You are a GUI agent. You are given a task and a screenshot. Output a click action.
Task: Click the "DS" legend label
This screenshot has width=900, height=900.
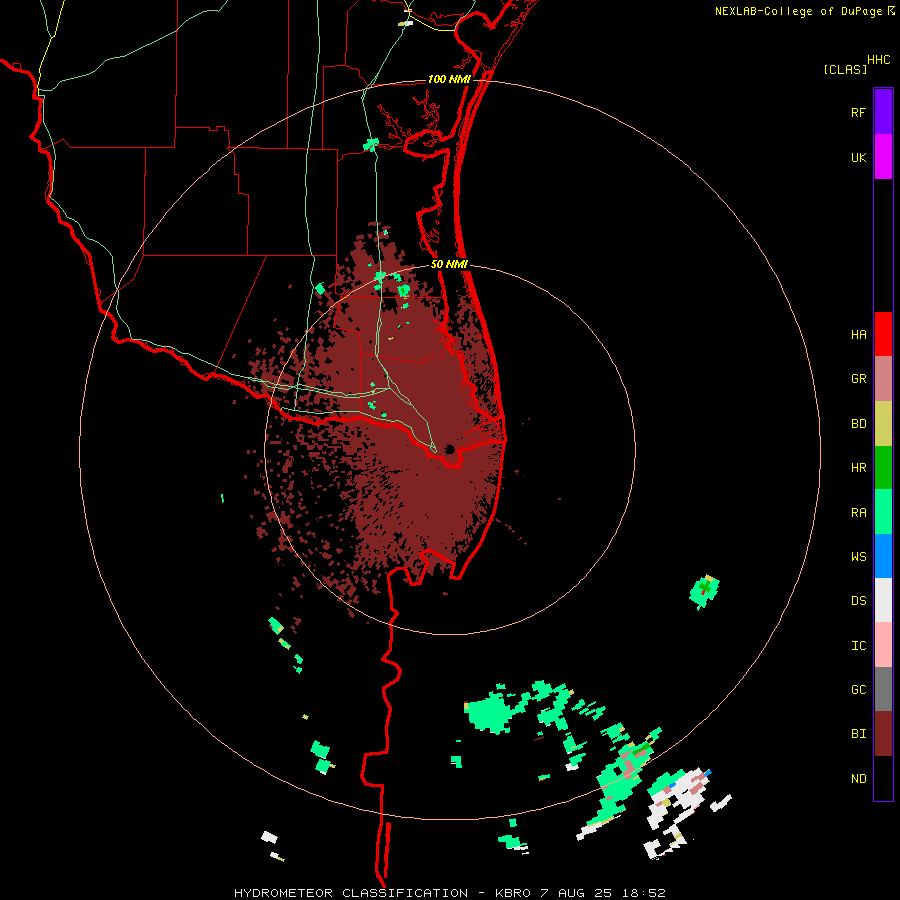[x=858, y=601]
